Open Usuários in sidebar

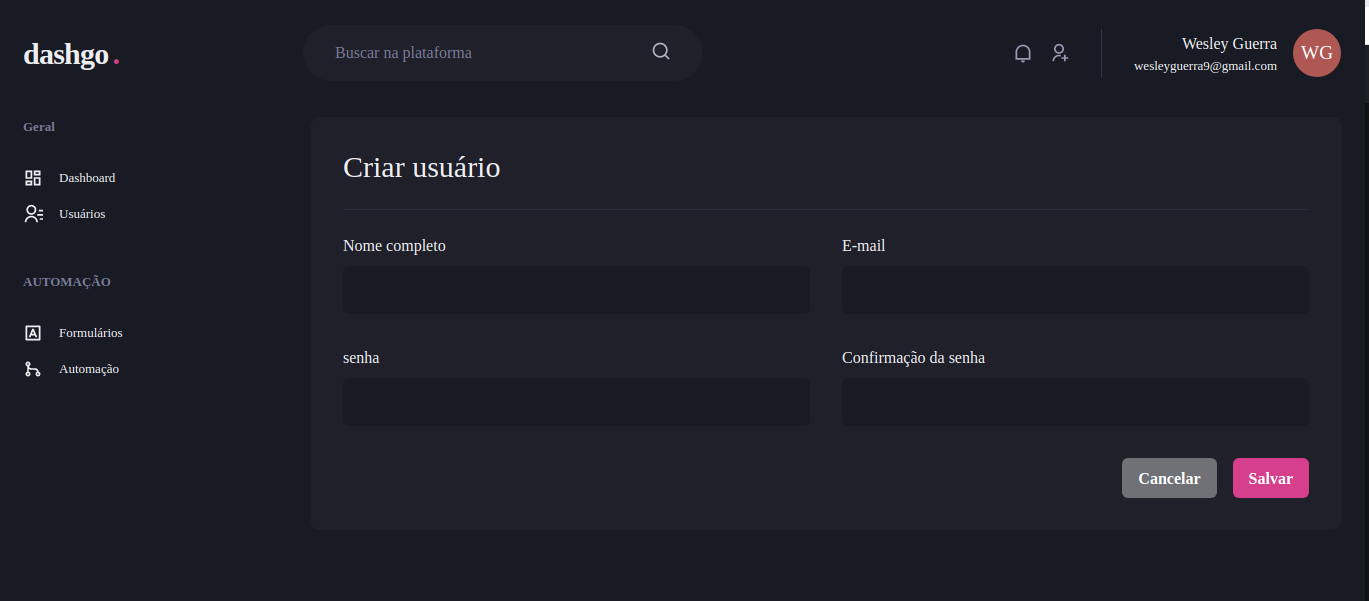click(82, 214)
